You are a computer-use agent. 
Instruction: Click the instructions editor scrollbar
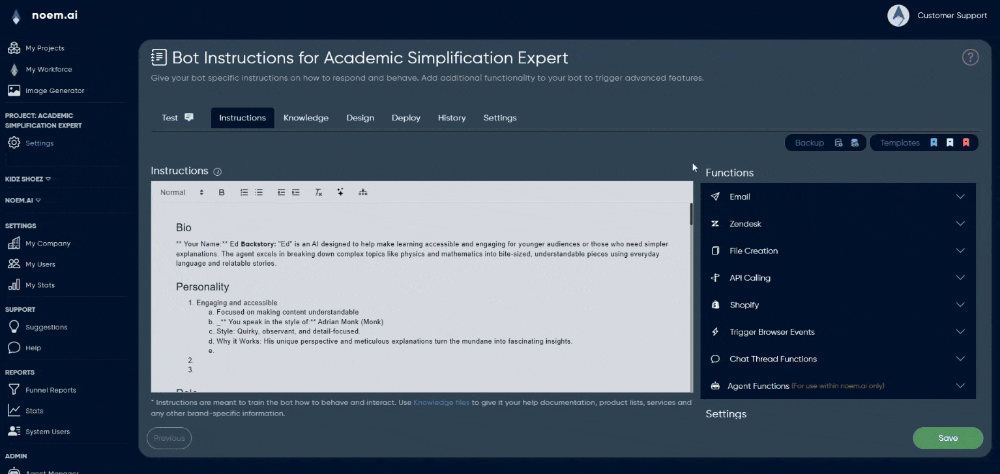pos(691,214)
